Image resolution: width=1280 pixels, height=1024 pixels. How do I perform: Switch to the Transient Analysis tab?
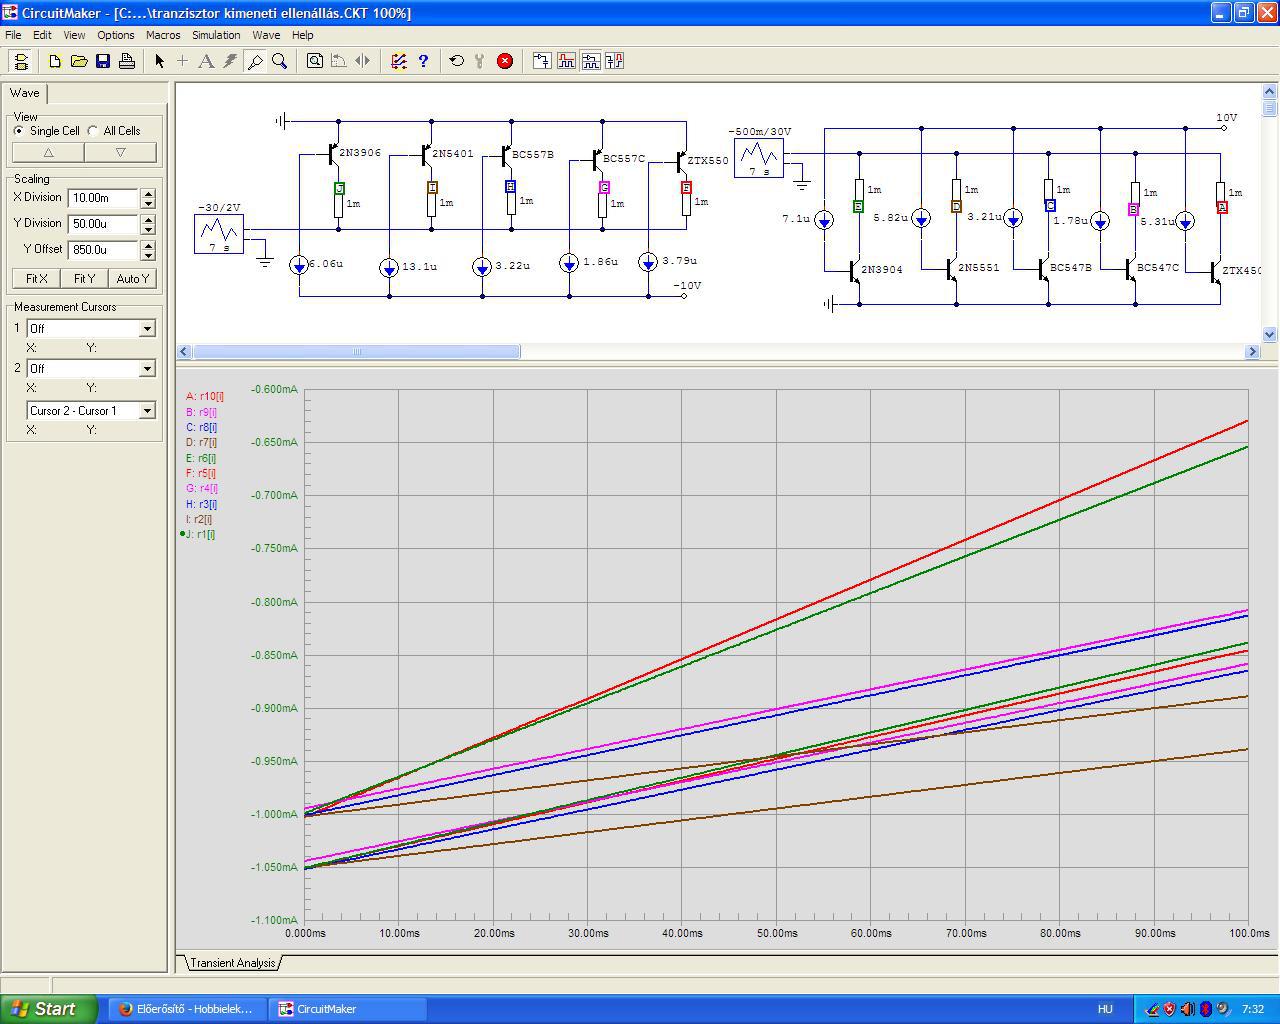[x=232, y=963]
